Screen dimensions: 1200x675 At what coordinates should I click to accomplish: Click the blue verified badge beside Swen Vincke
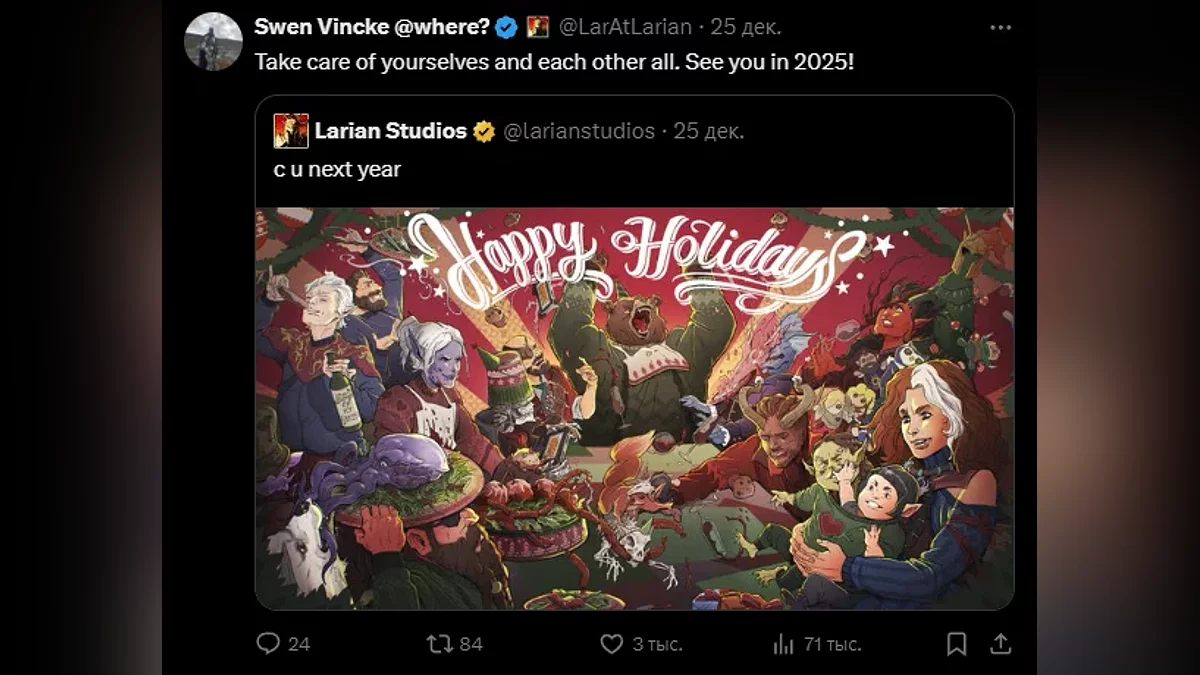pos(507,28)
